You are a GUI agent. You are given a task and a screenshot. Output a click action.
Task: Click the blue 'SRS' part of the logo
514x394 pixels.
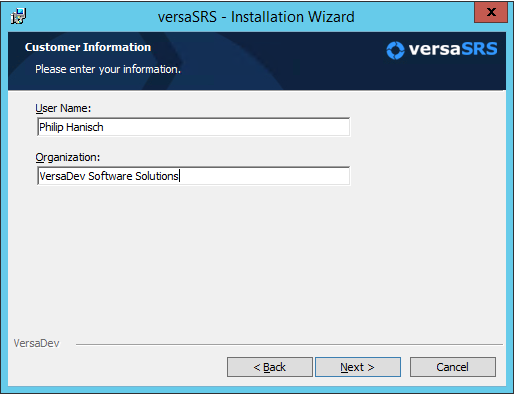click(479, 49)
